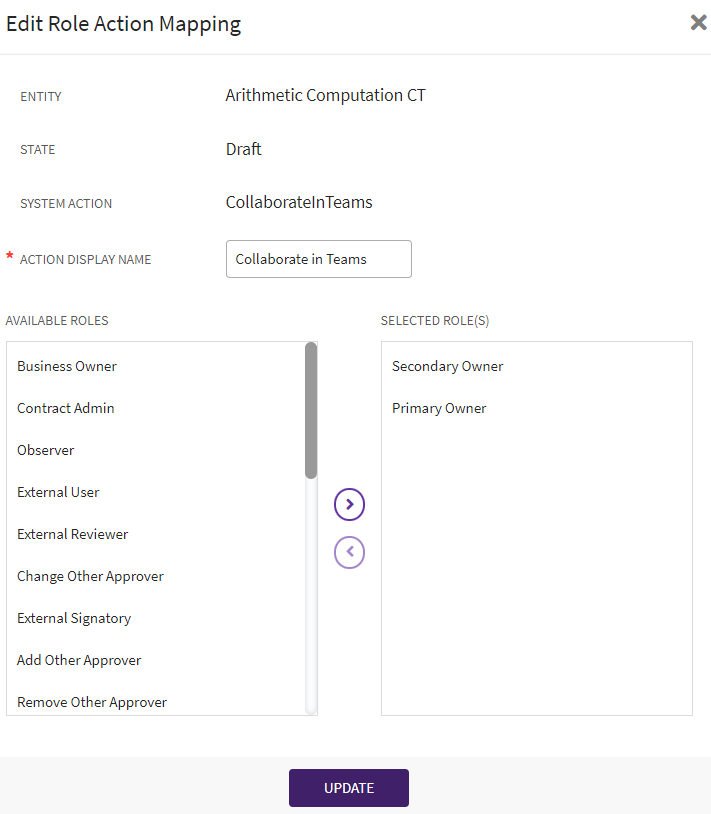
Task: Click empty area of selected roles list
Action: pyautogui.click(x=536, y=580)
